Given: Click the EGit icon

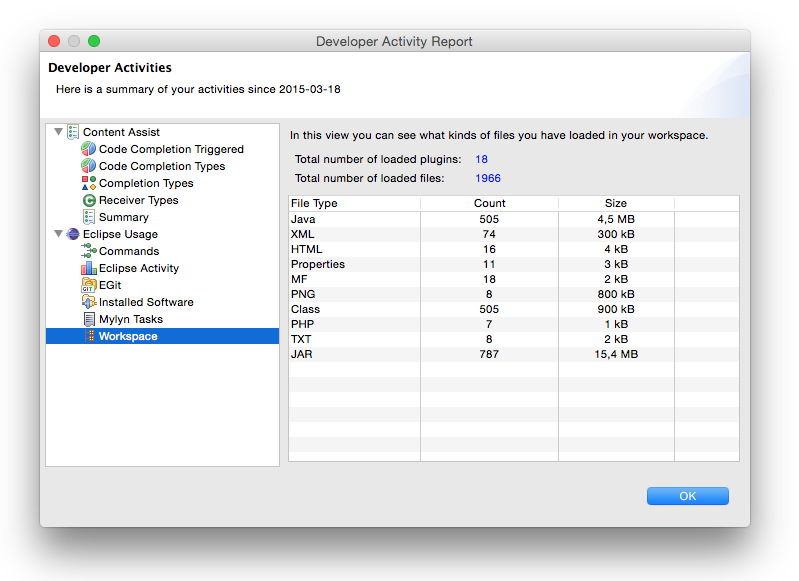Looking at the screenshot, I should (89, 285).
